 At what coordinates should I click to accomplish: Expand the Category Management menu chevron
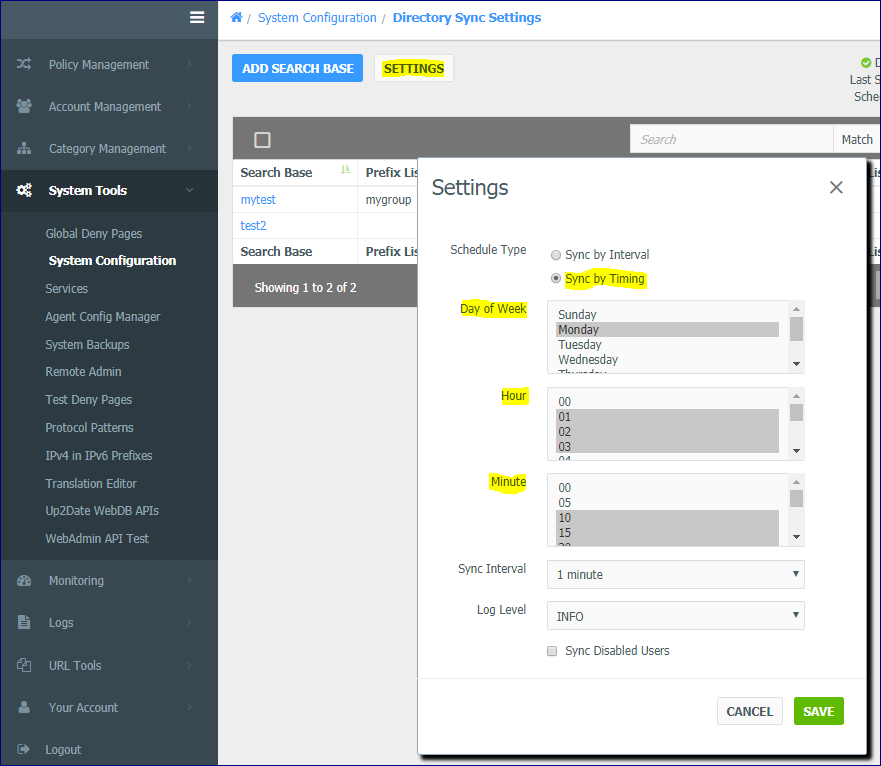coord(189,148)
